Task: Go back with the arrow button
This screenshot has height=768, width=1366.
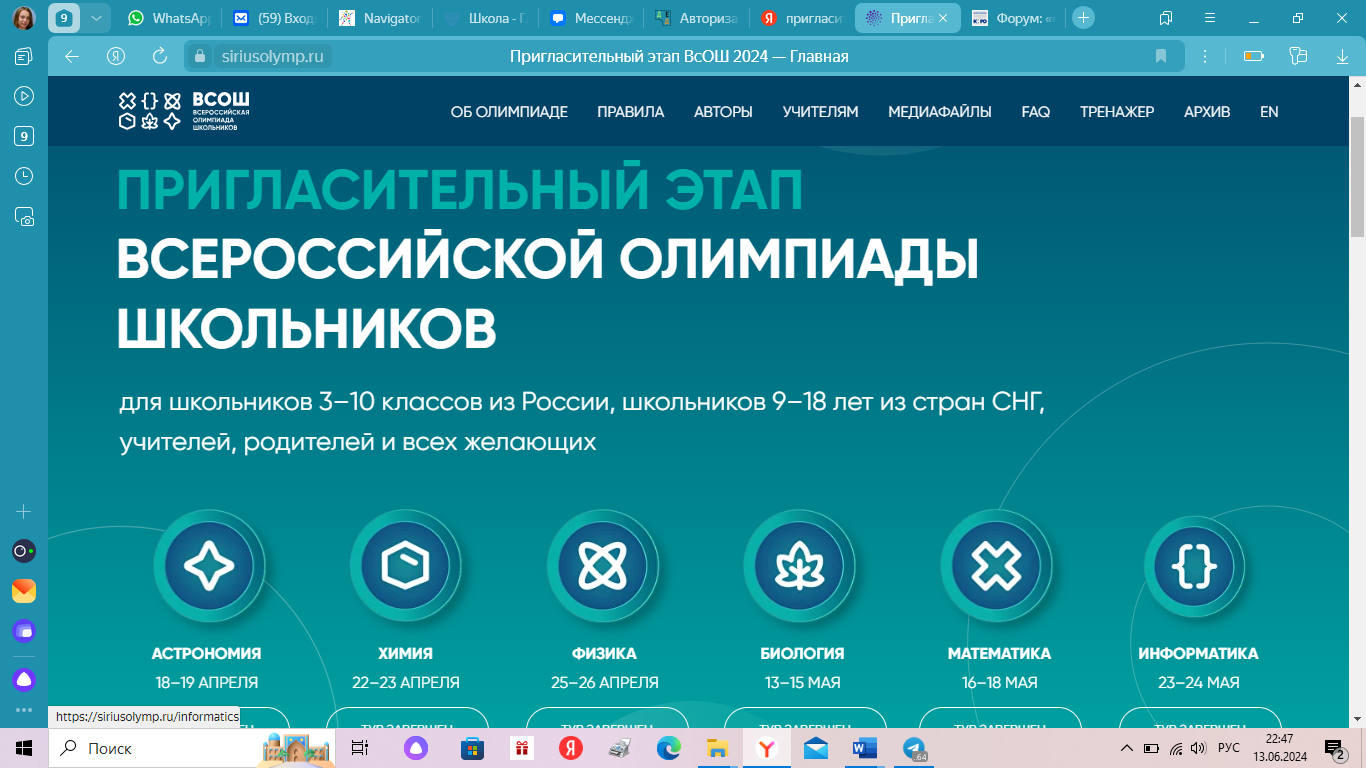Action: point(72,56)
